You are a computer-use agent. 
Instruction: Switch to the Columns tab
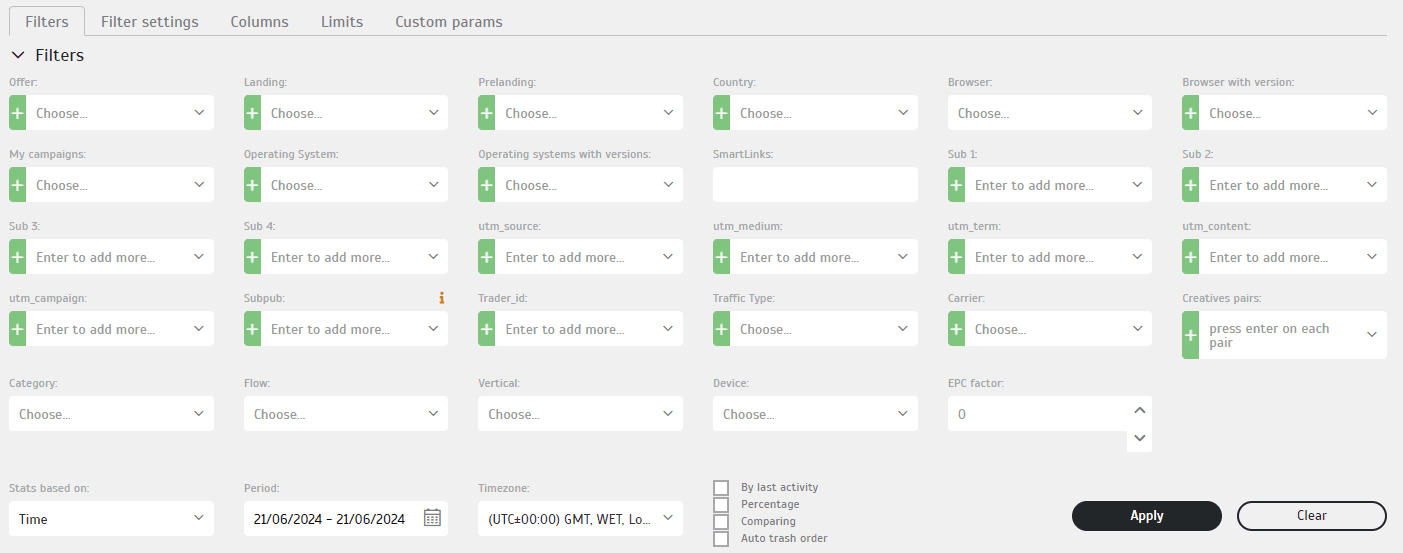point(259,21)
